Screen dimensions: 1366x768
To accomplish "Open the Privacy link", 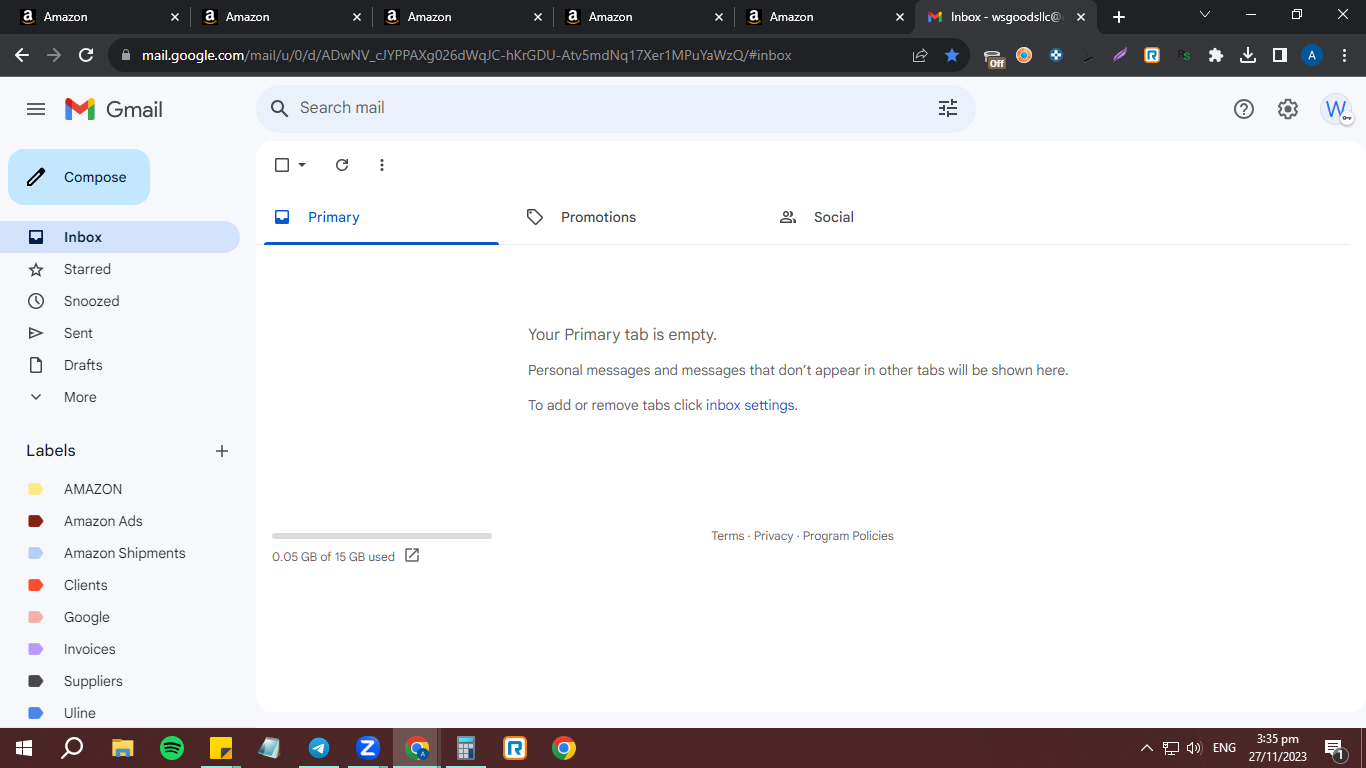I will [x=773, y=536].
